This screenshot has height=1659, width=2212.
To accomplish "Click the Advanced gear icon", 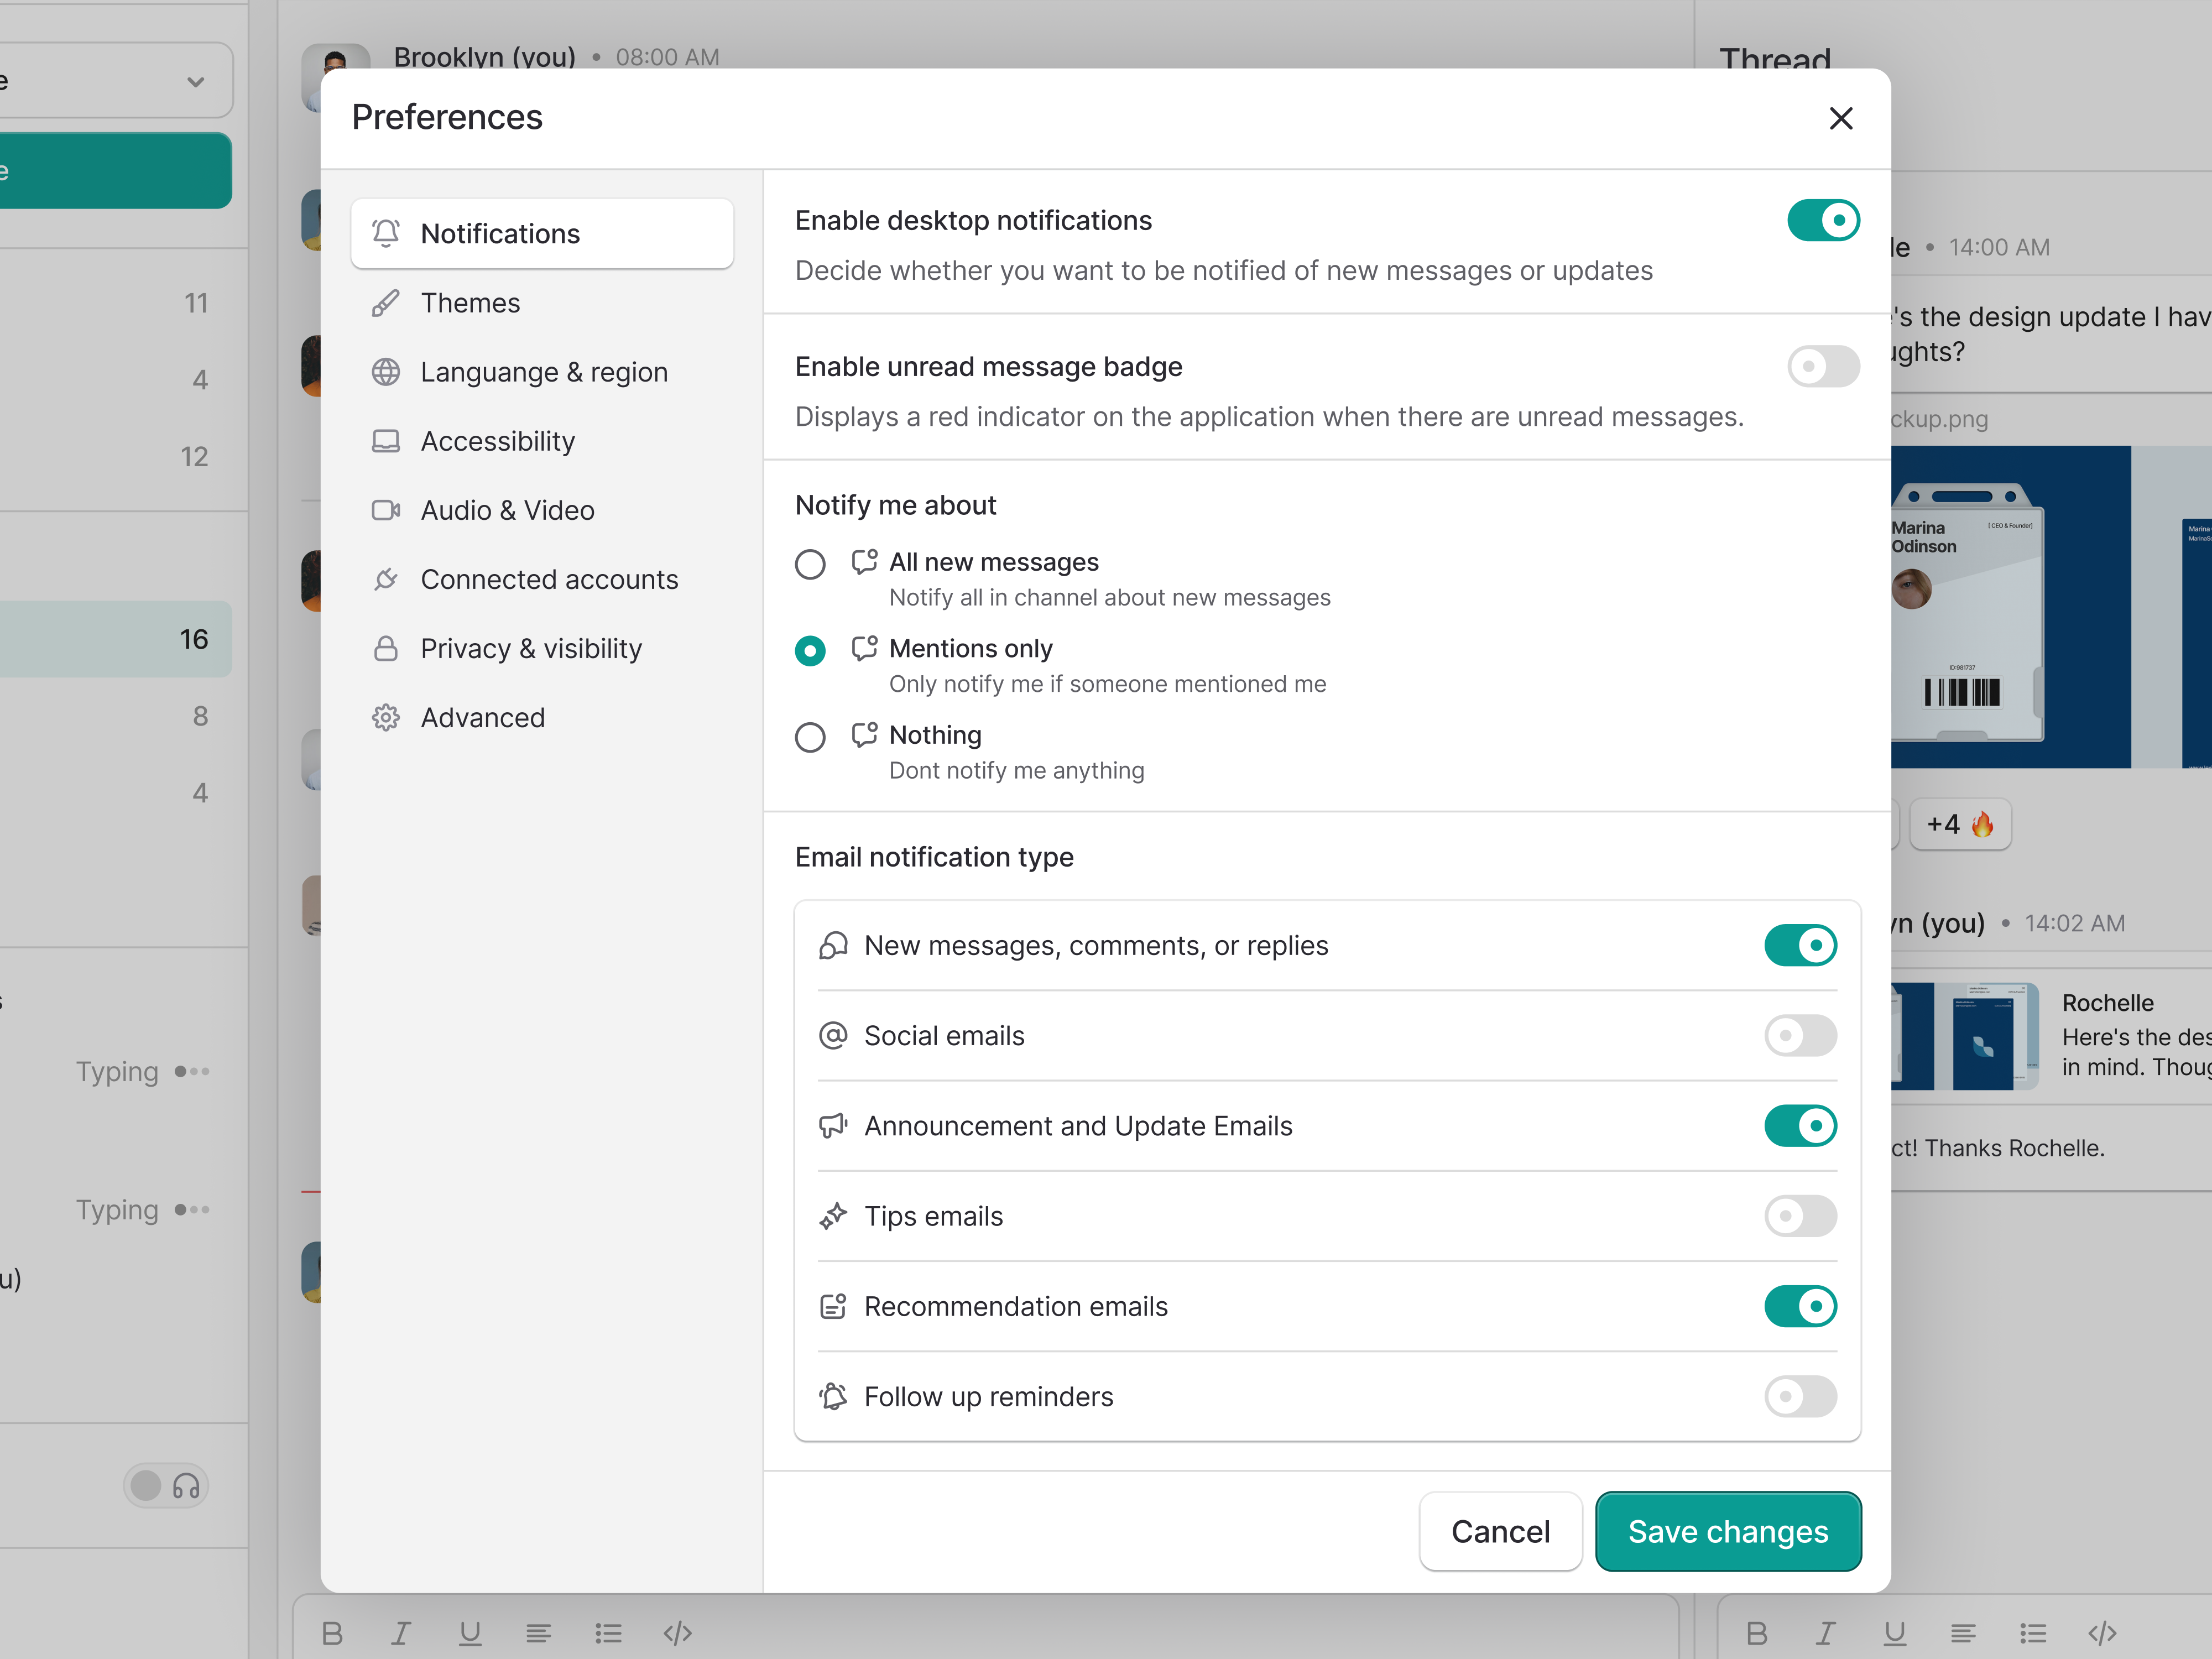I will [x=386, y=717].
